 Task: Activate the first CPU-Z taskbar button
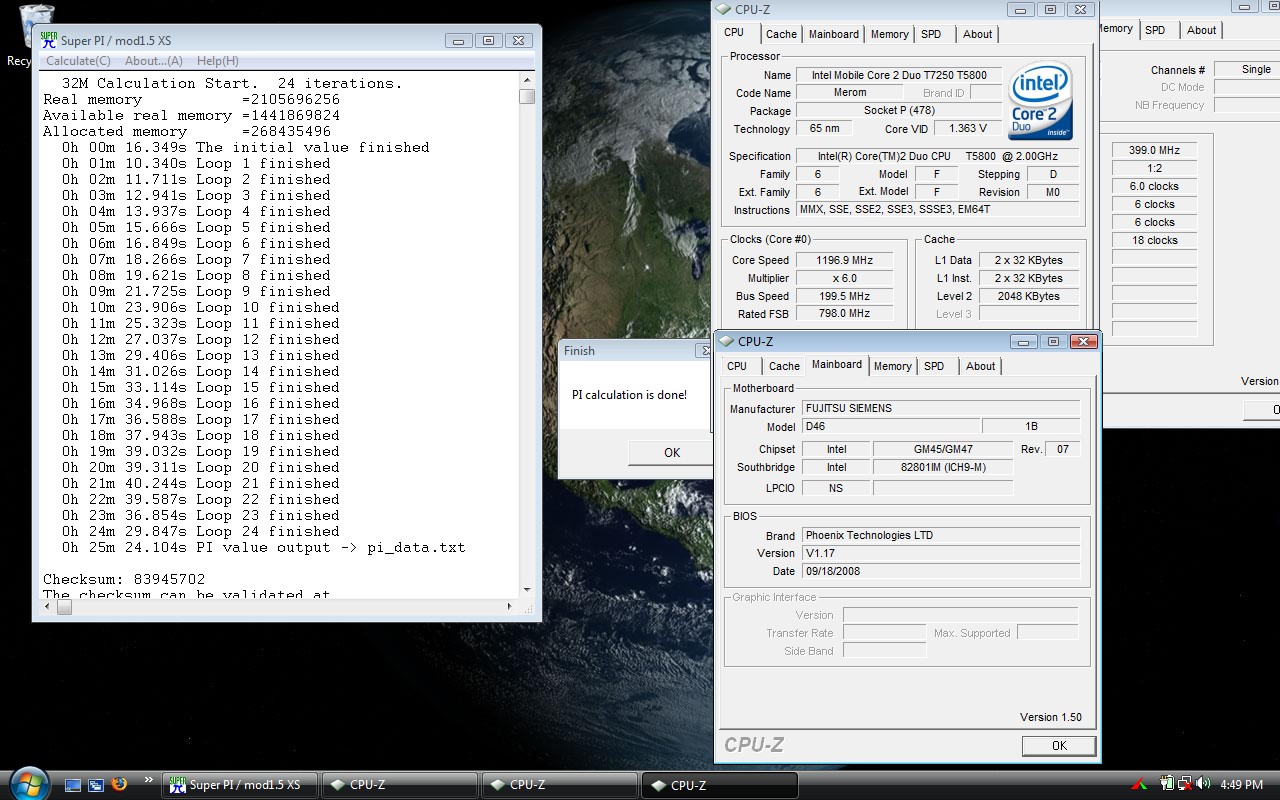(399, 785)
